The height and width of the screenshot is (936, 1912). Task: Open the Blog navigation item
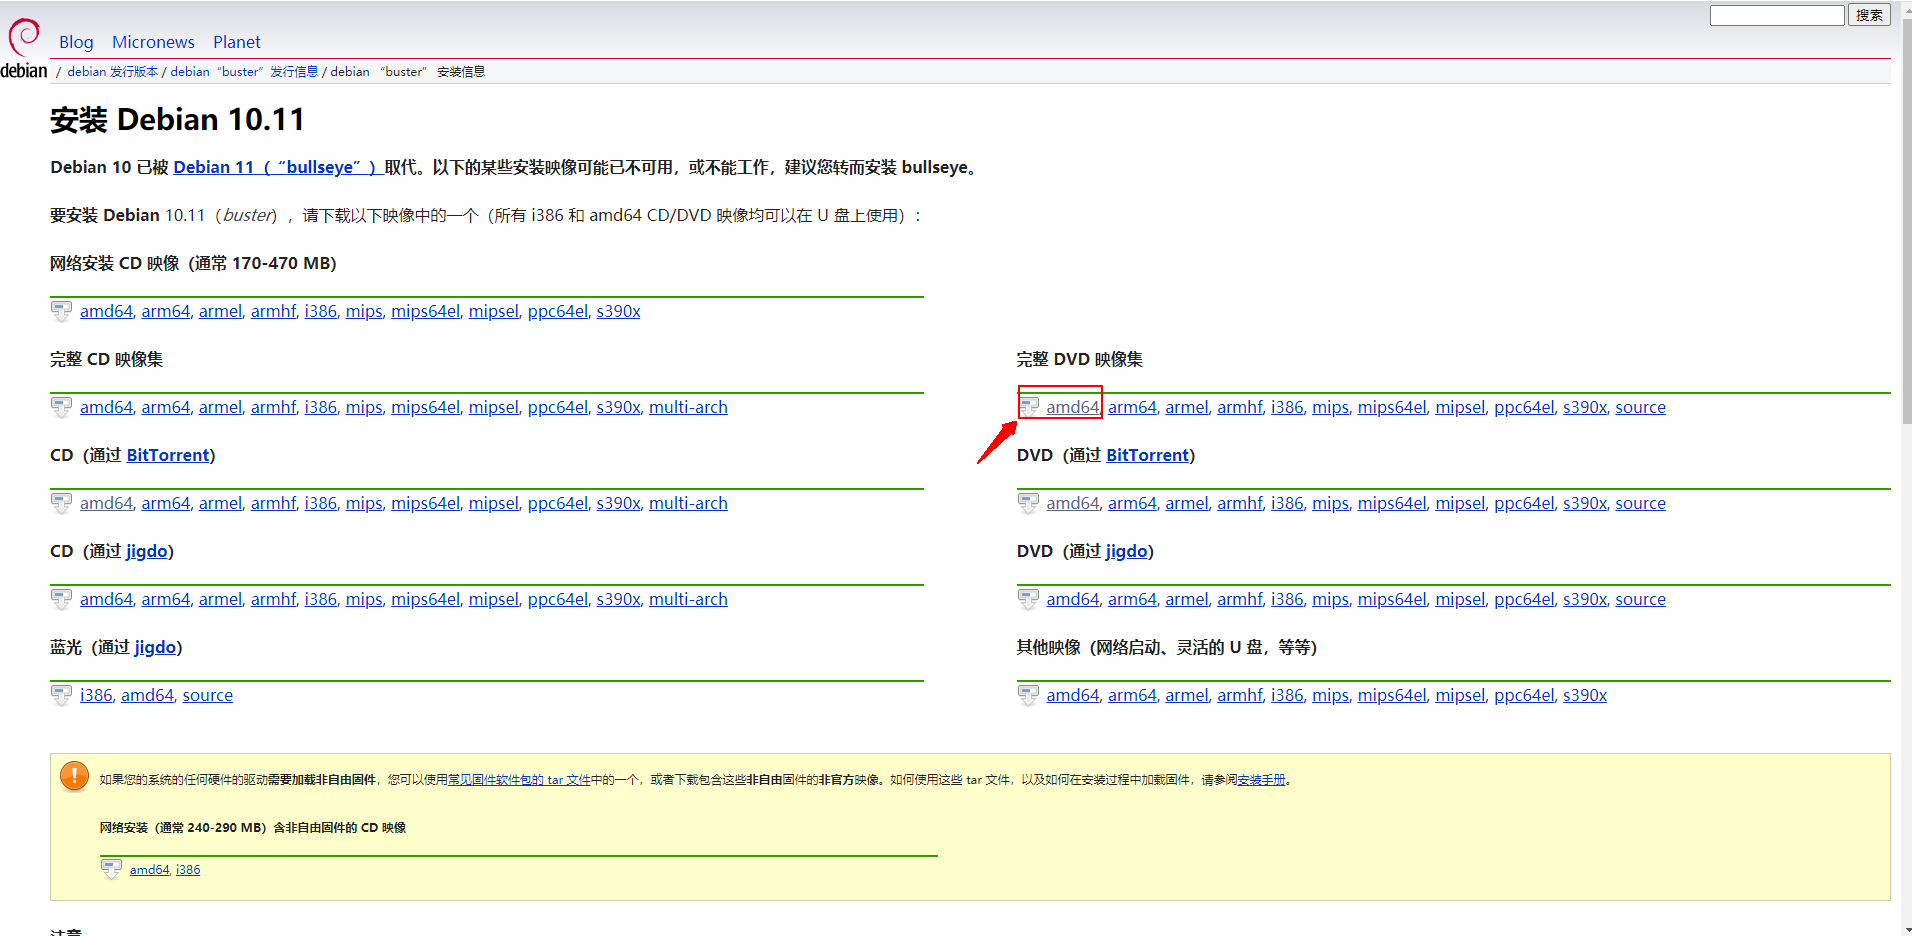(76, 42)
